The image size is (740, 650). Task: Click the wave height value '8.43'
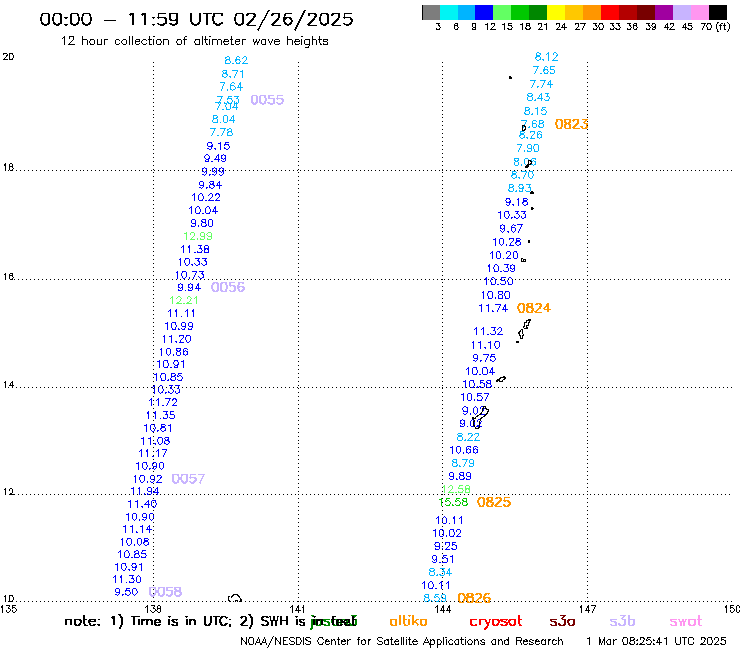coord(538,97)
